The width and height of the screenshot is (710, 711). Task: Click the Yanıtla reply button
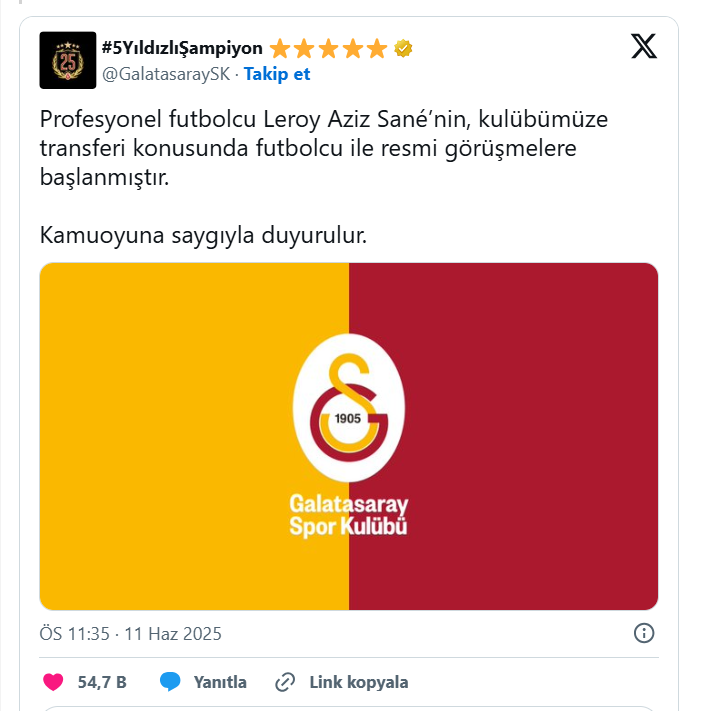pyautogui.click(x=220, y=682)
